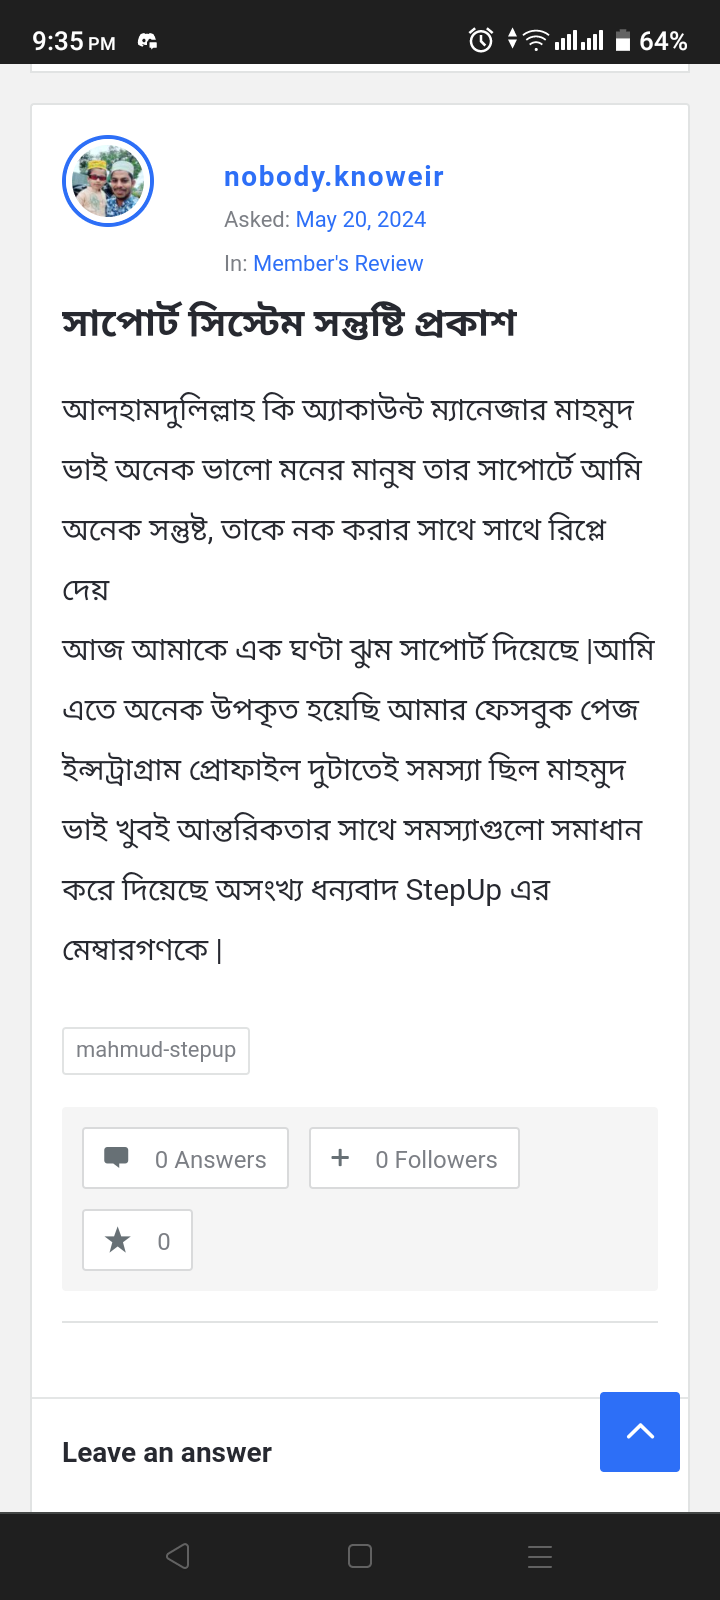Tap the plus icon beside Followers
The image size is (720, 1600).
click(340, 1158)
